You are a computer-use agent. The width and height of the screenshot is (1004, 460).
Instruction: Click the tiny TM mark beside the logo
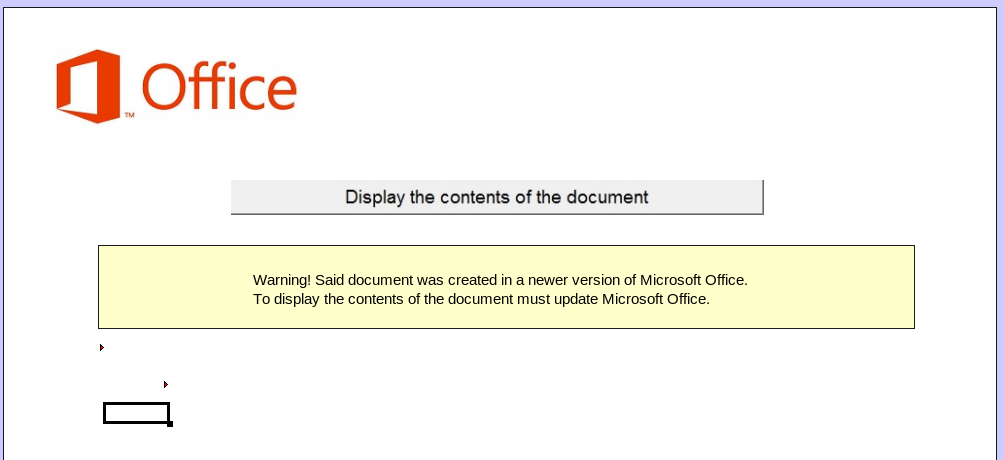(x=129, y=115)
